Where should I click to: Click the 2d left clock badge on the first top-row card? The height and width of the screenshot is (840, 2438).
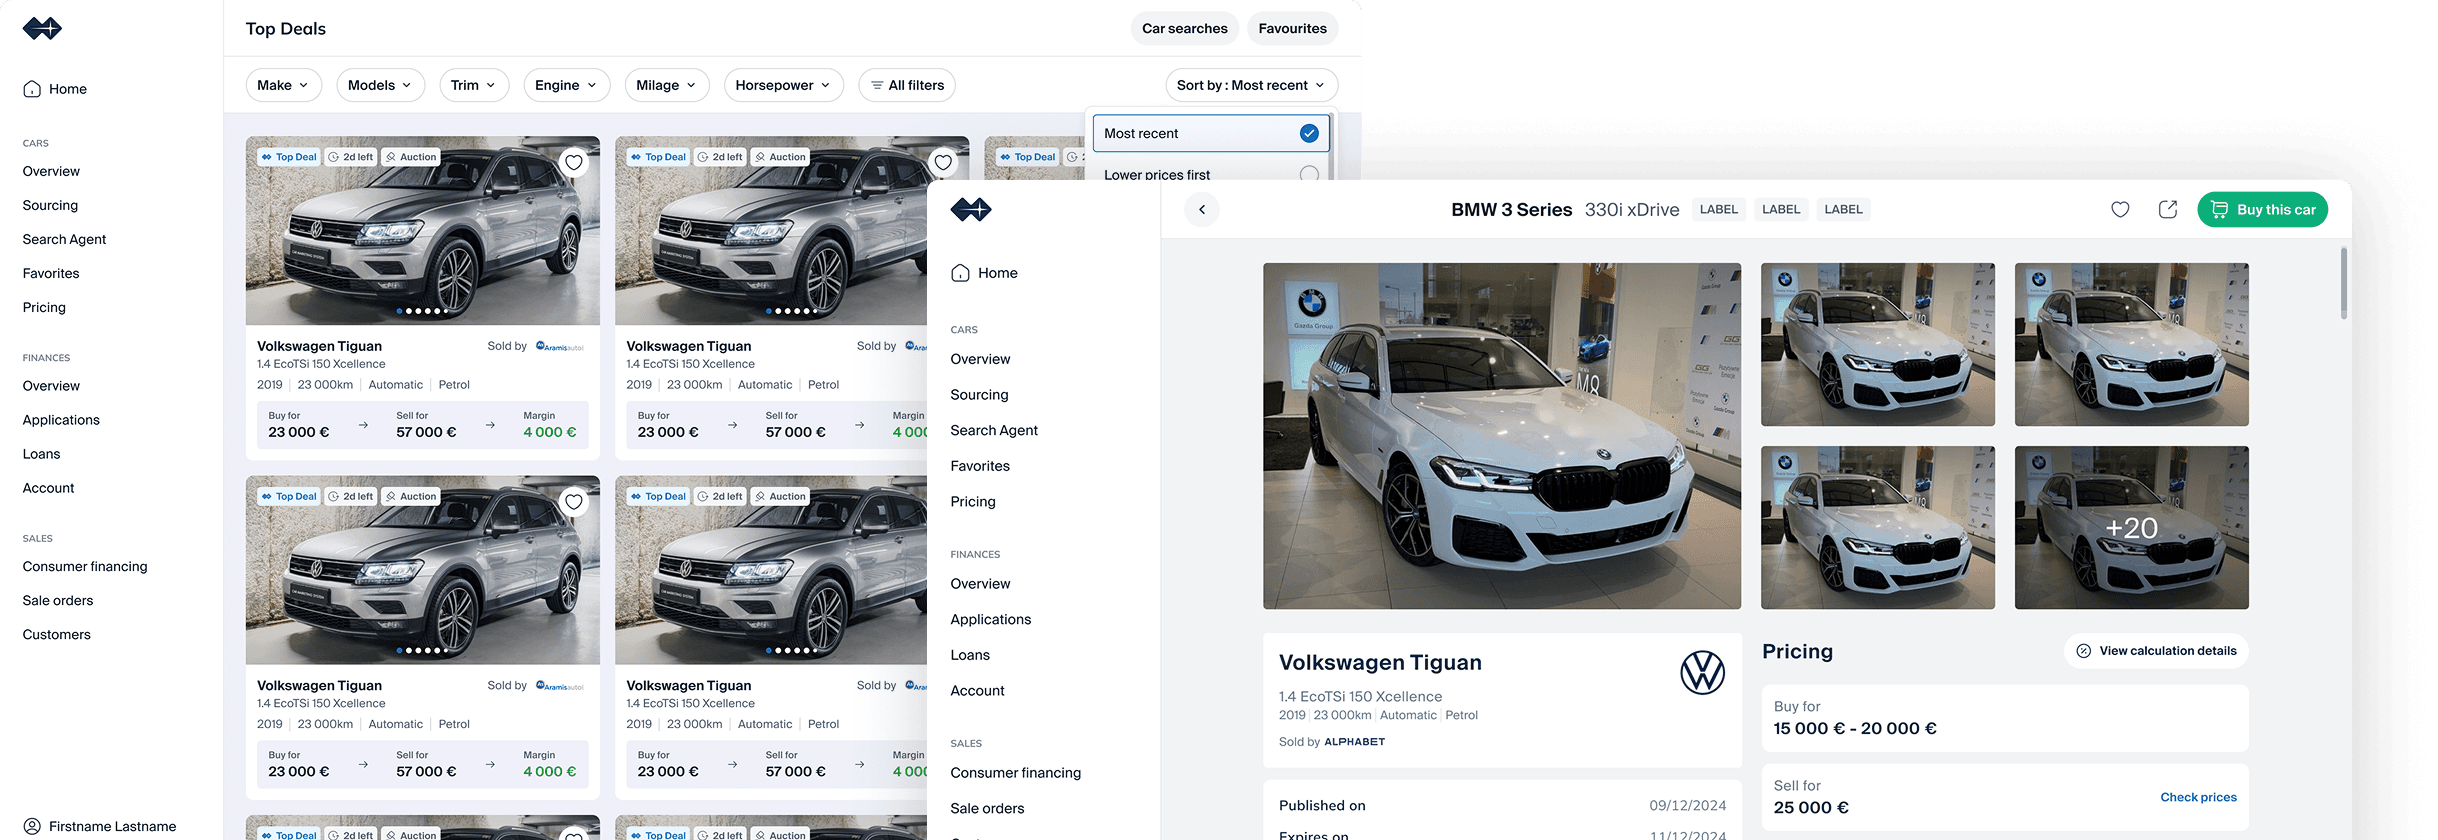(351, 157)
